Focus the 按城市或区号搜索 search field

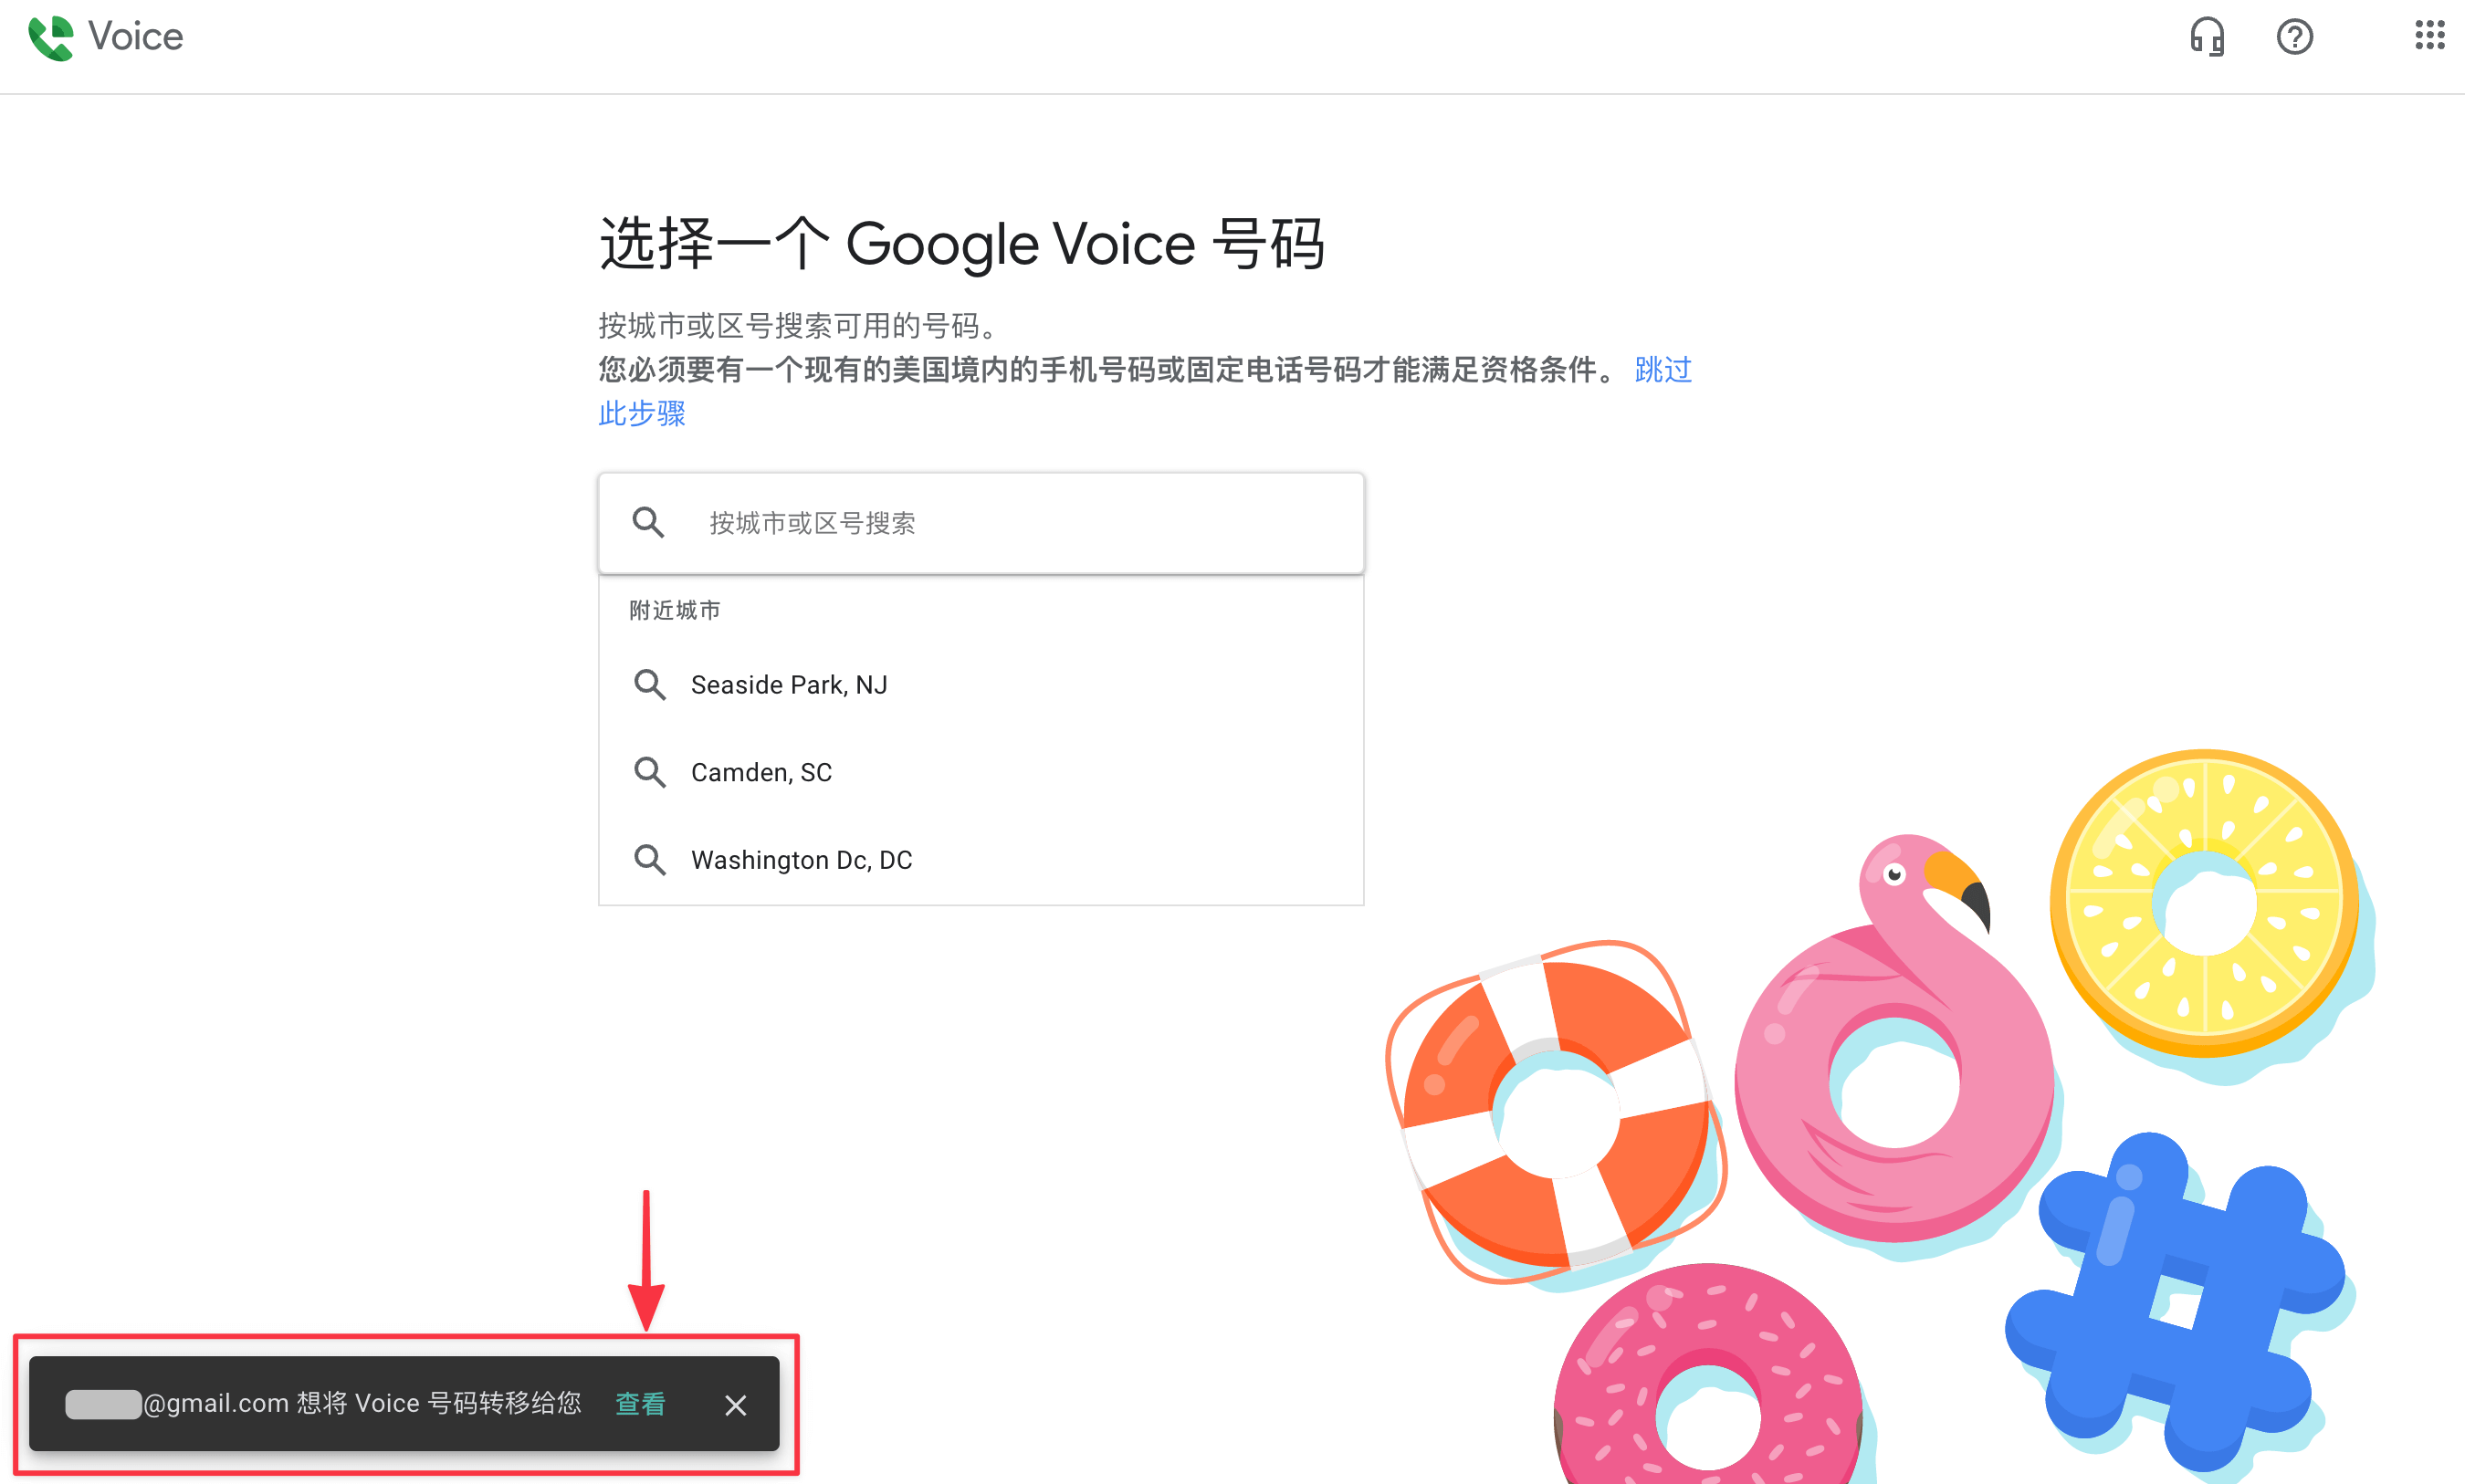pyautogui.click(x=981, y=523)
